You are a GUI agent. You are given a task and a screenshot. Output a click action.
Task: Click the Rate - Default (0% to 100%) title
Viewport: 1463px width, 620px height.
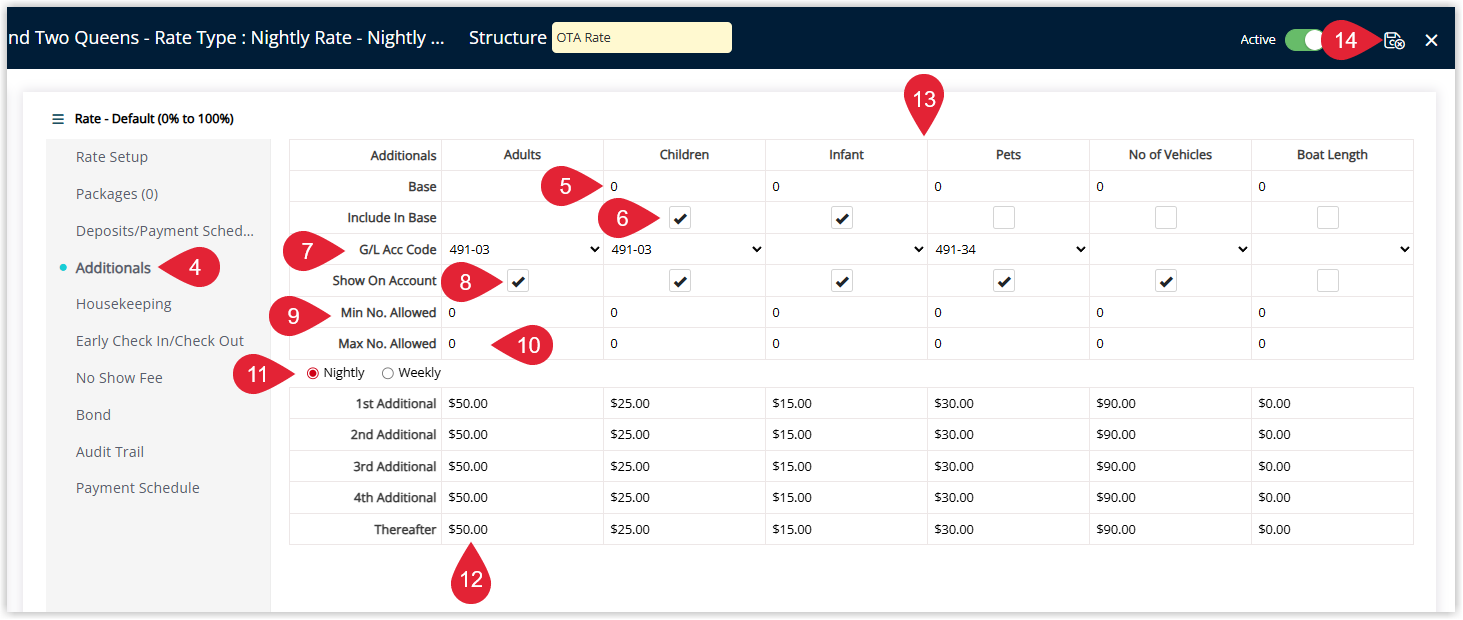pyautogui.click(x=154, y=119)
